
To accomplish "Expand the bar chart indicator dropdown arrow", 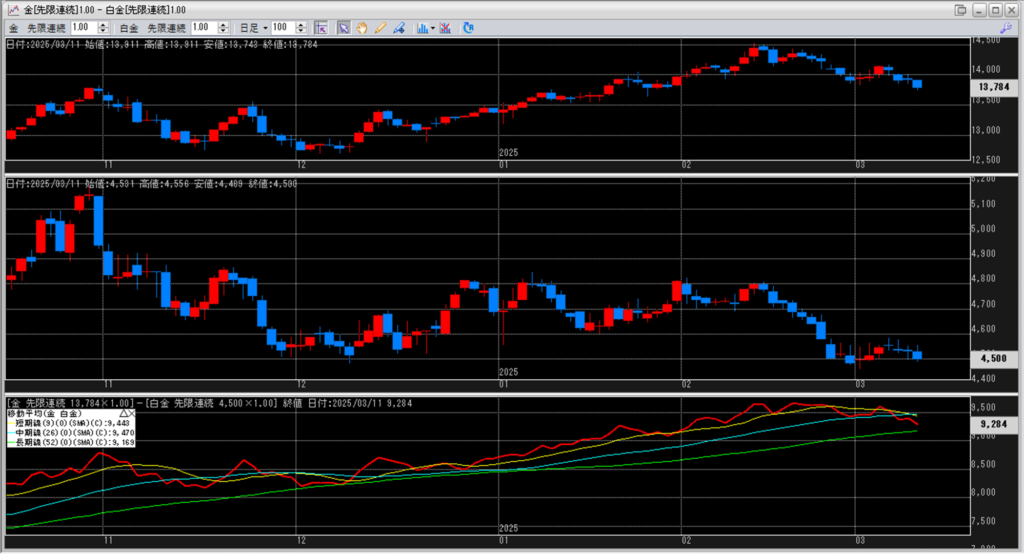I will (x=433, y=27).
